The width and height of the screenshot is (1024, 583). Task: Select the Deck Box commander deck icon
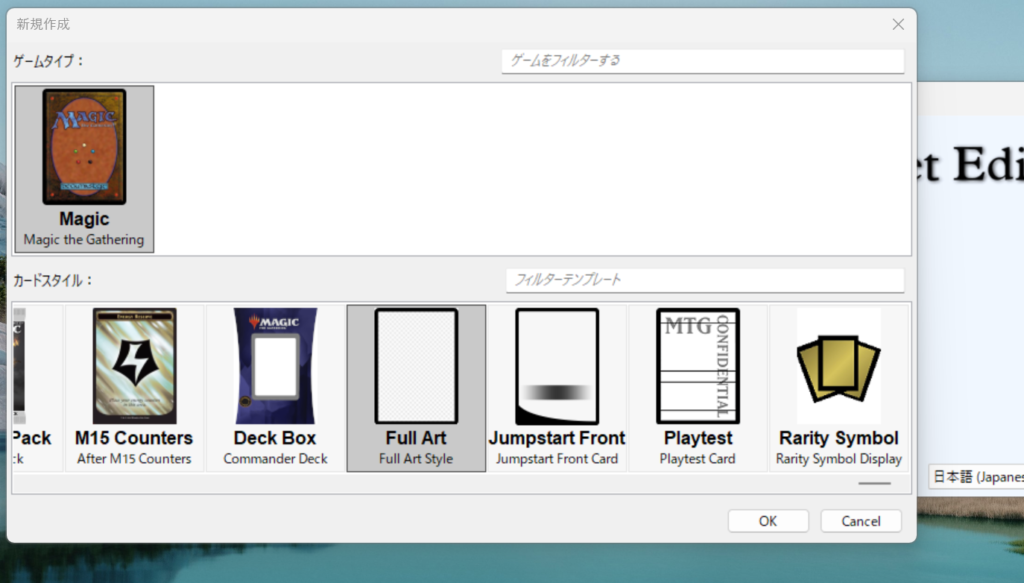coord(274,366)
